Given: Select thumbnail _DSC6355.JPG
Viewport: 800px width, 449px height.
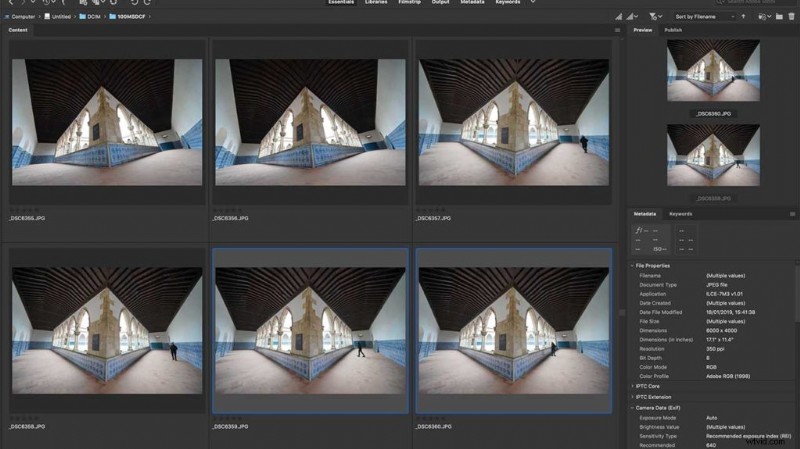Looking at the screenshot, I should [107, 122].
